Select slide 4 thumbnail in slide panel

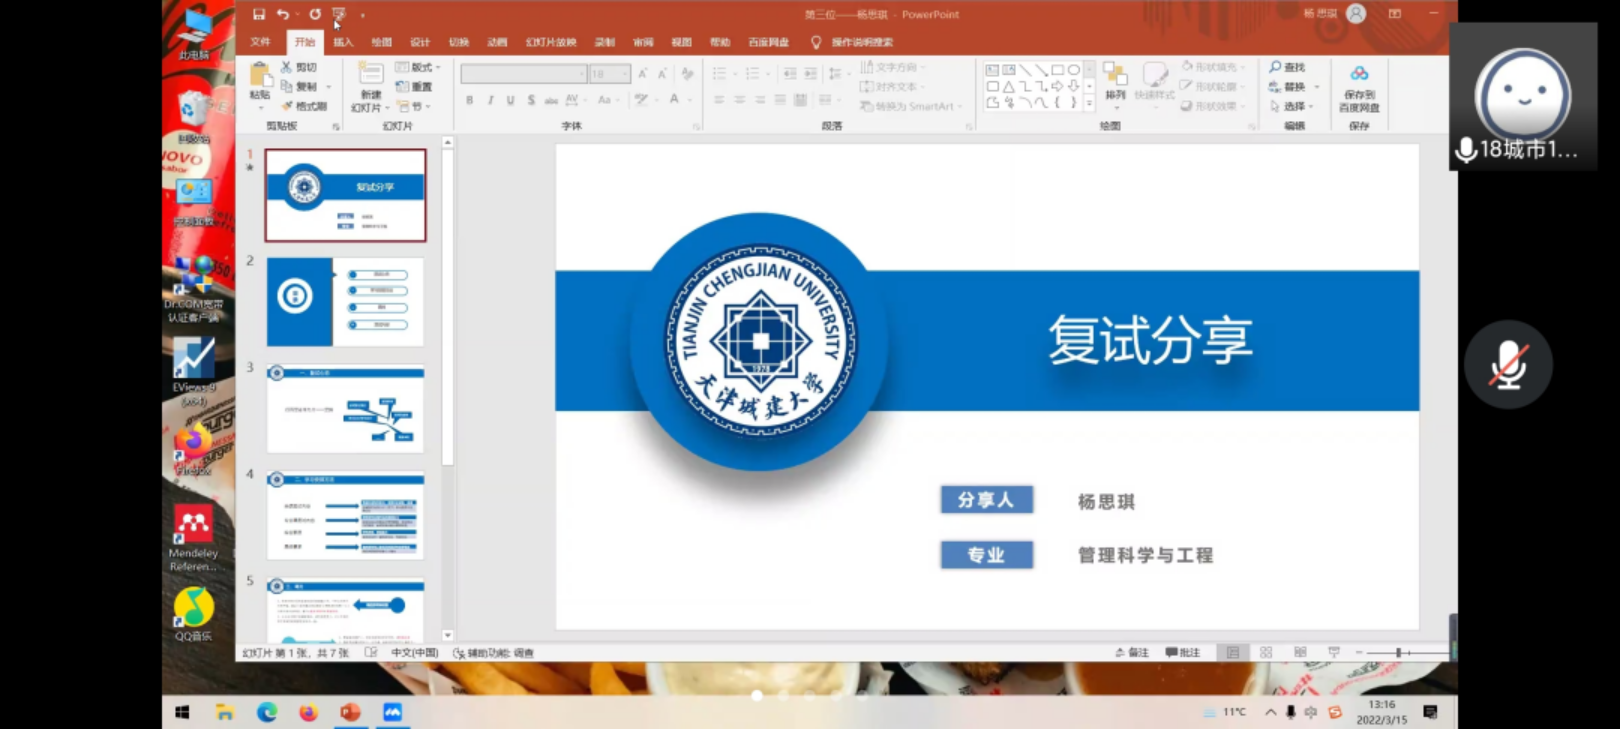pos(345,516)
